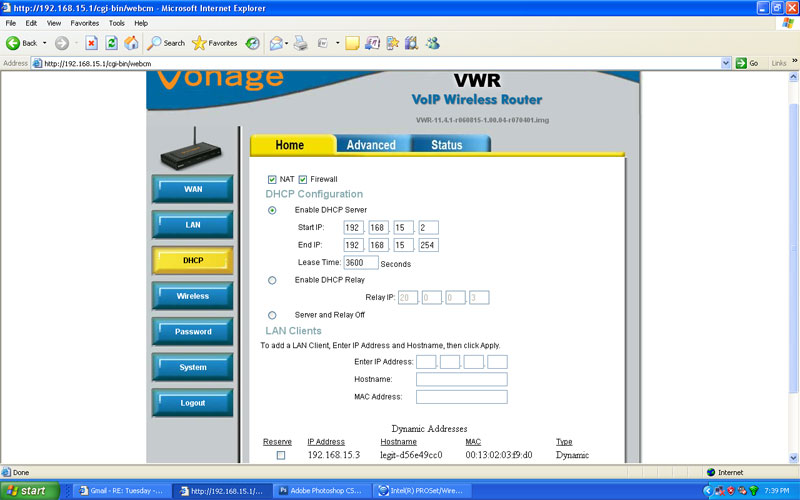Click the Messenger people icon in toolbar

(x=433, y=43)
